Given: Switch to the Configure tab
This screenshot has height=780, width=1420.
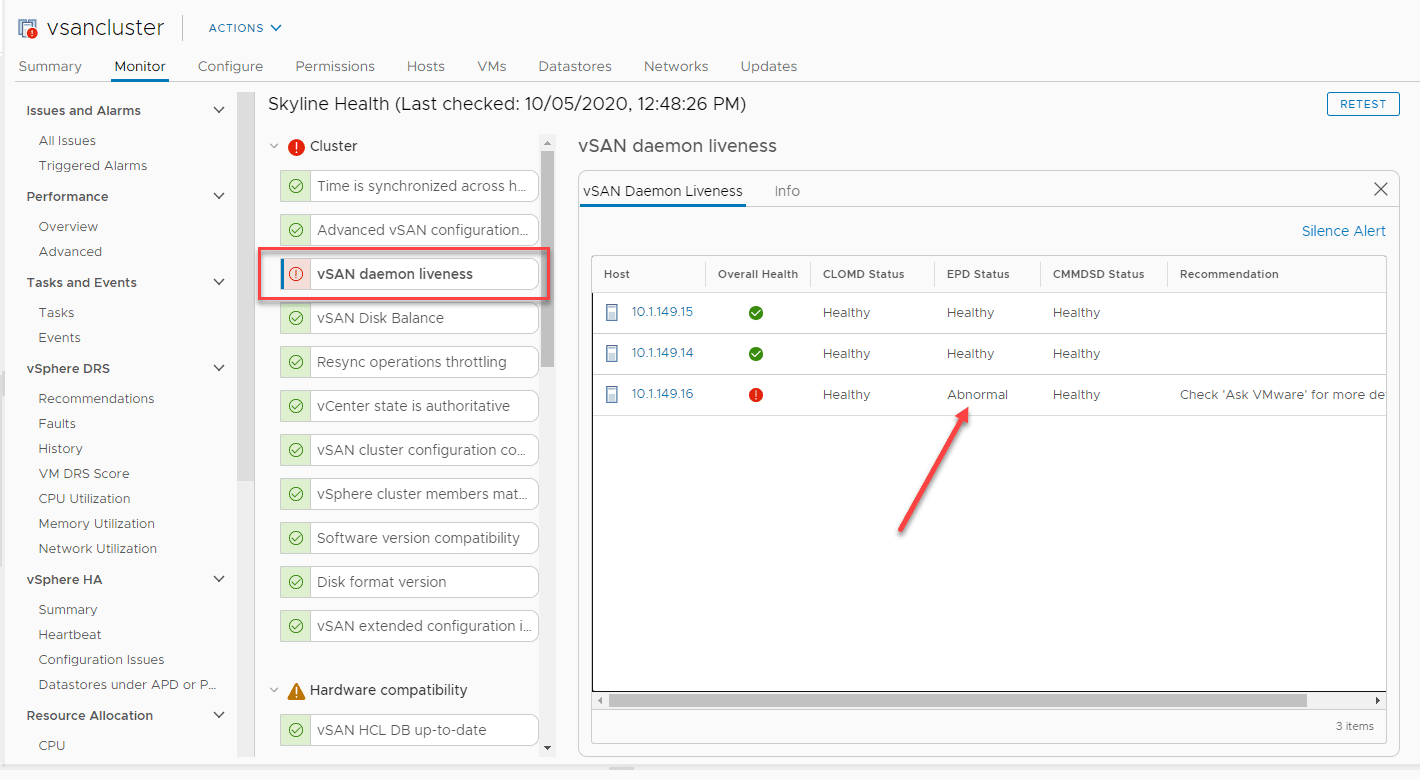Looking at the screenshot, I should click(x=230, y=67).
